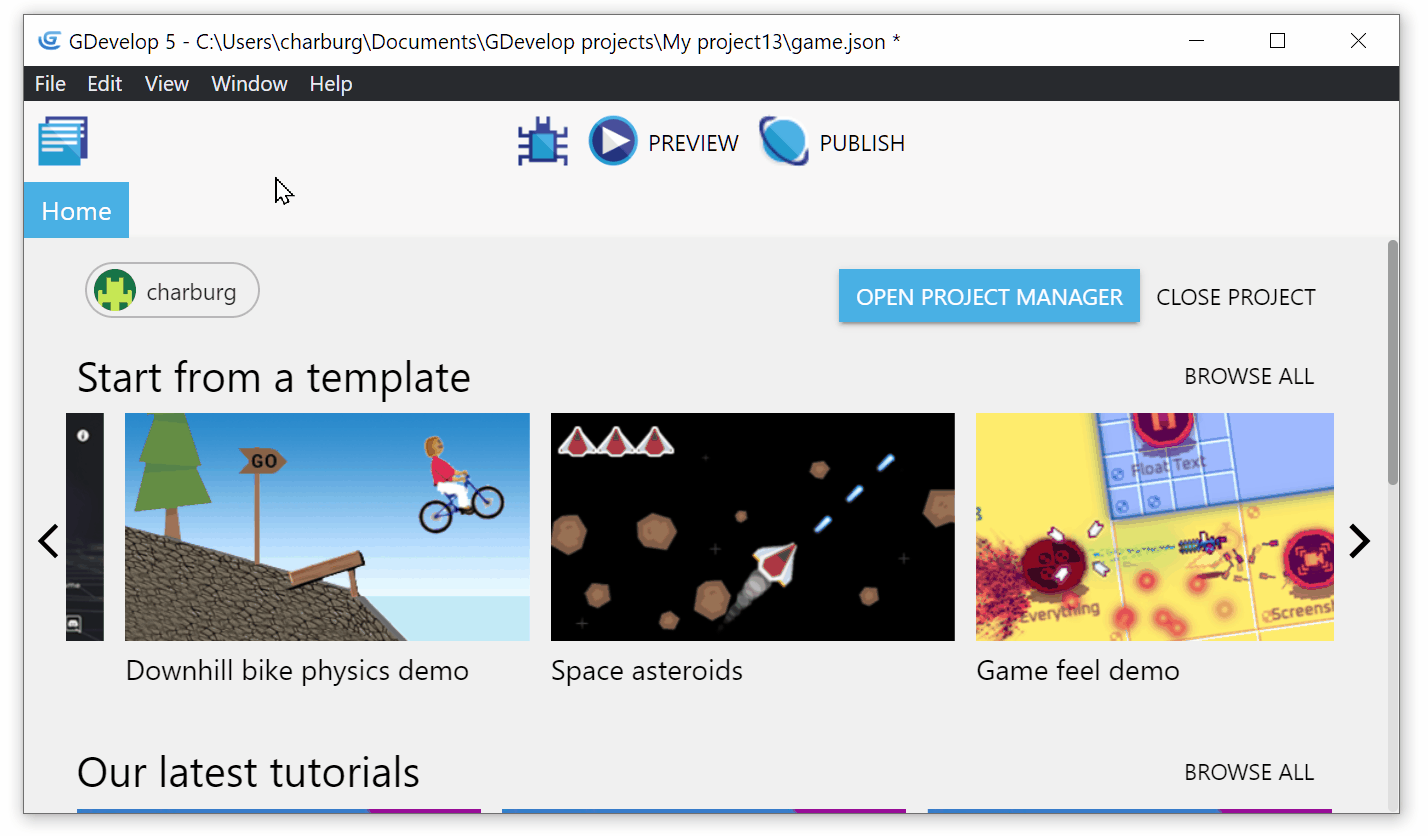Open the File menu
Screen dimensions: 1428x836
click(50, 84)
